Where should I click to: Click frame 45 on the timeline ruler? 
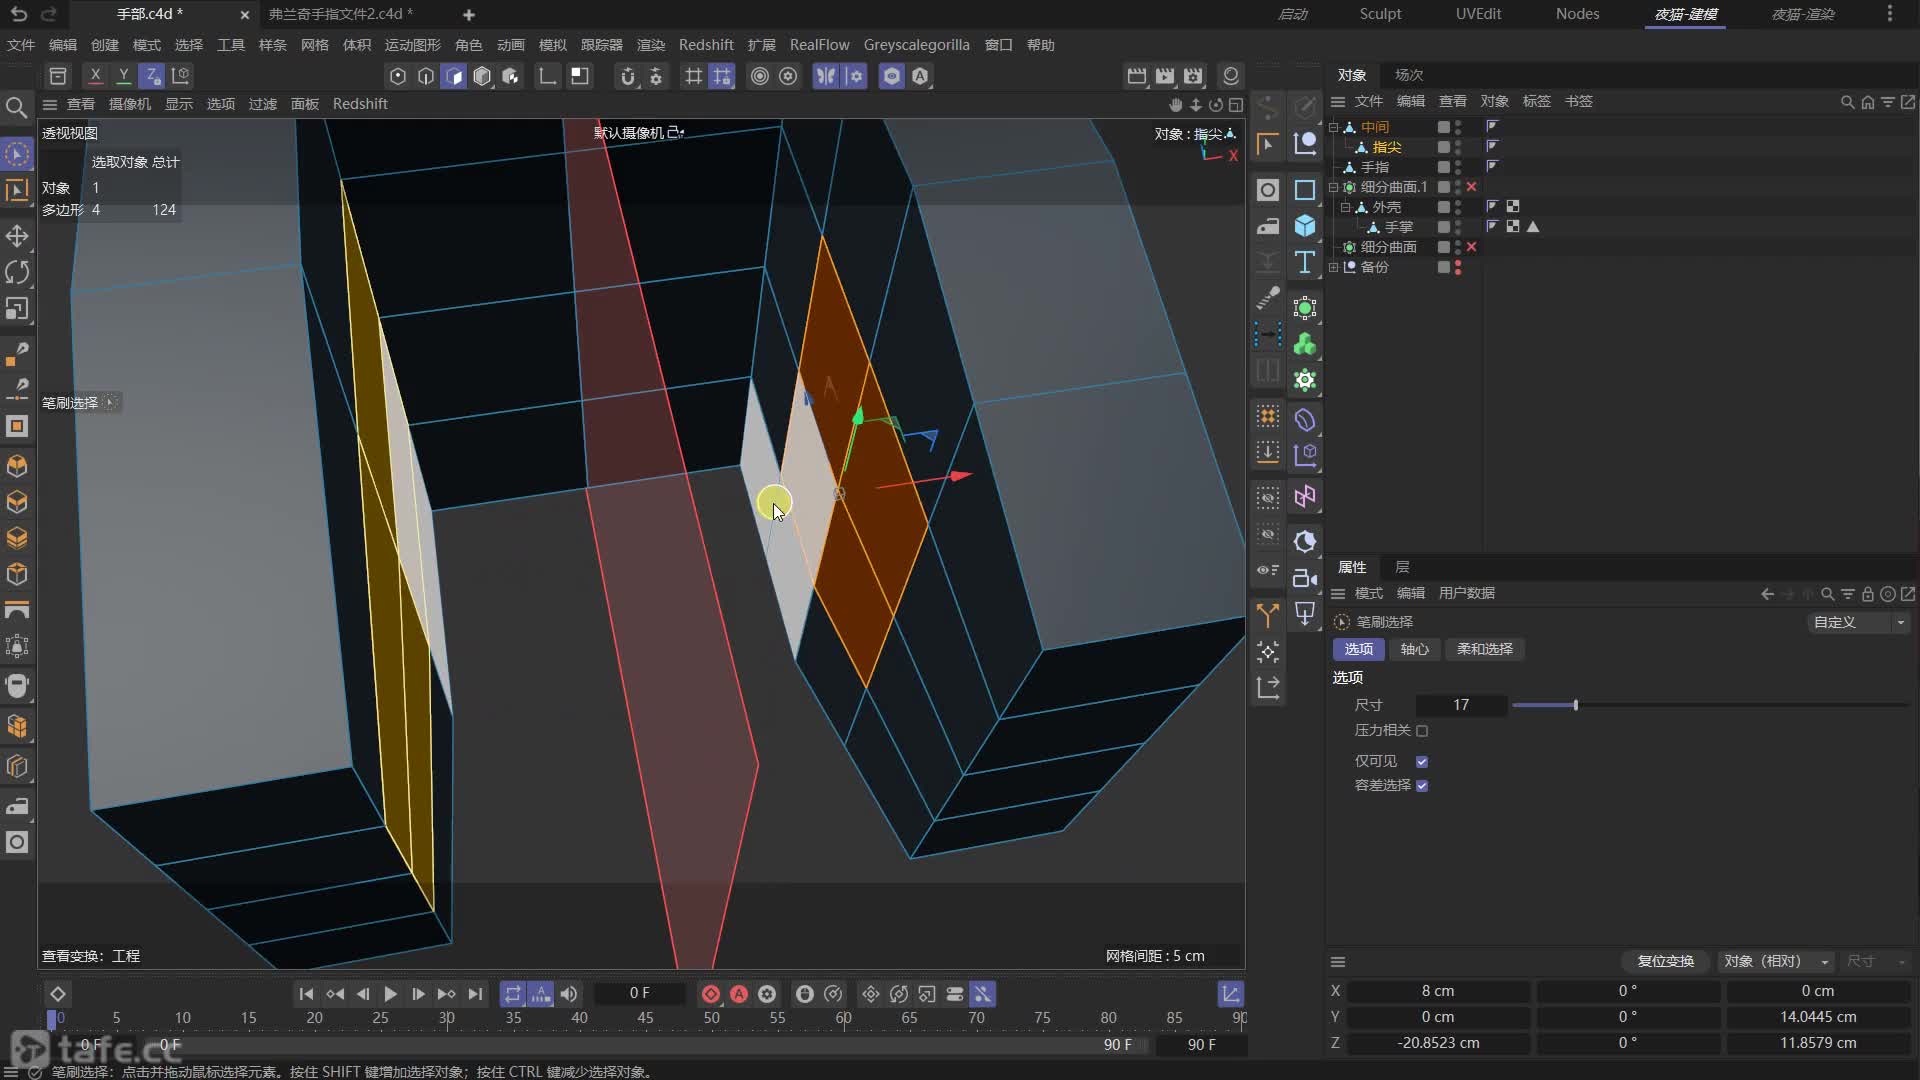tap(645, 1018)
